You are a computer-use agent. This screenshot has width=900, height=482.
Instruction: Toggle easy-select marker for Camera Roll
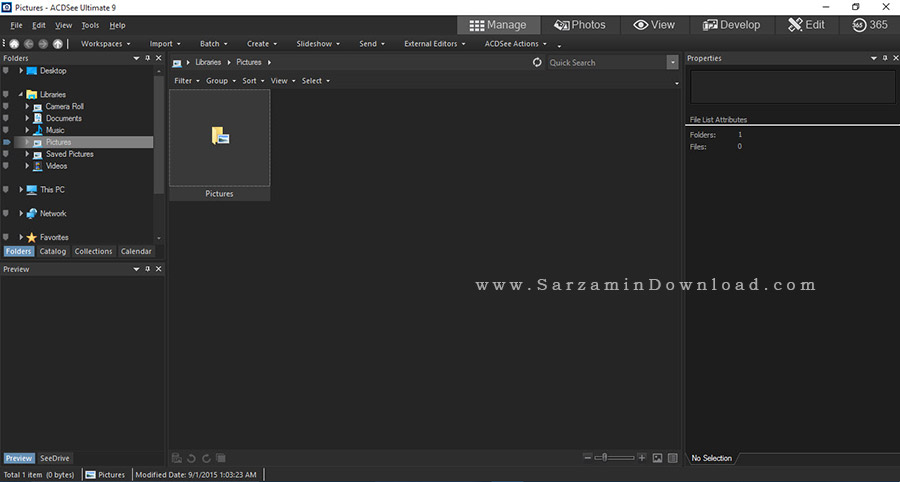tap(6, 106)
